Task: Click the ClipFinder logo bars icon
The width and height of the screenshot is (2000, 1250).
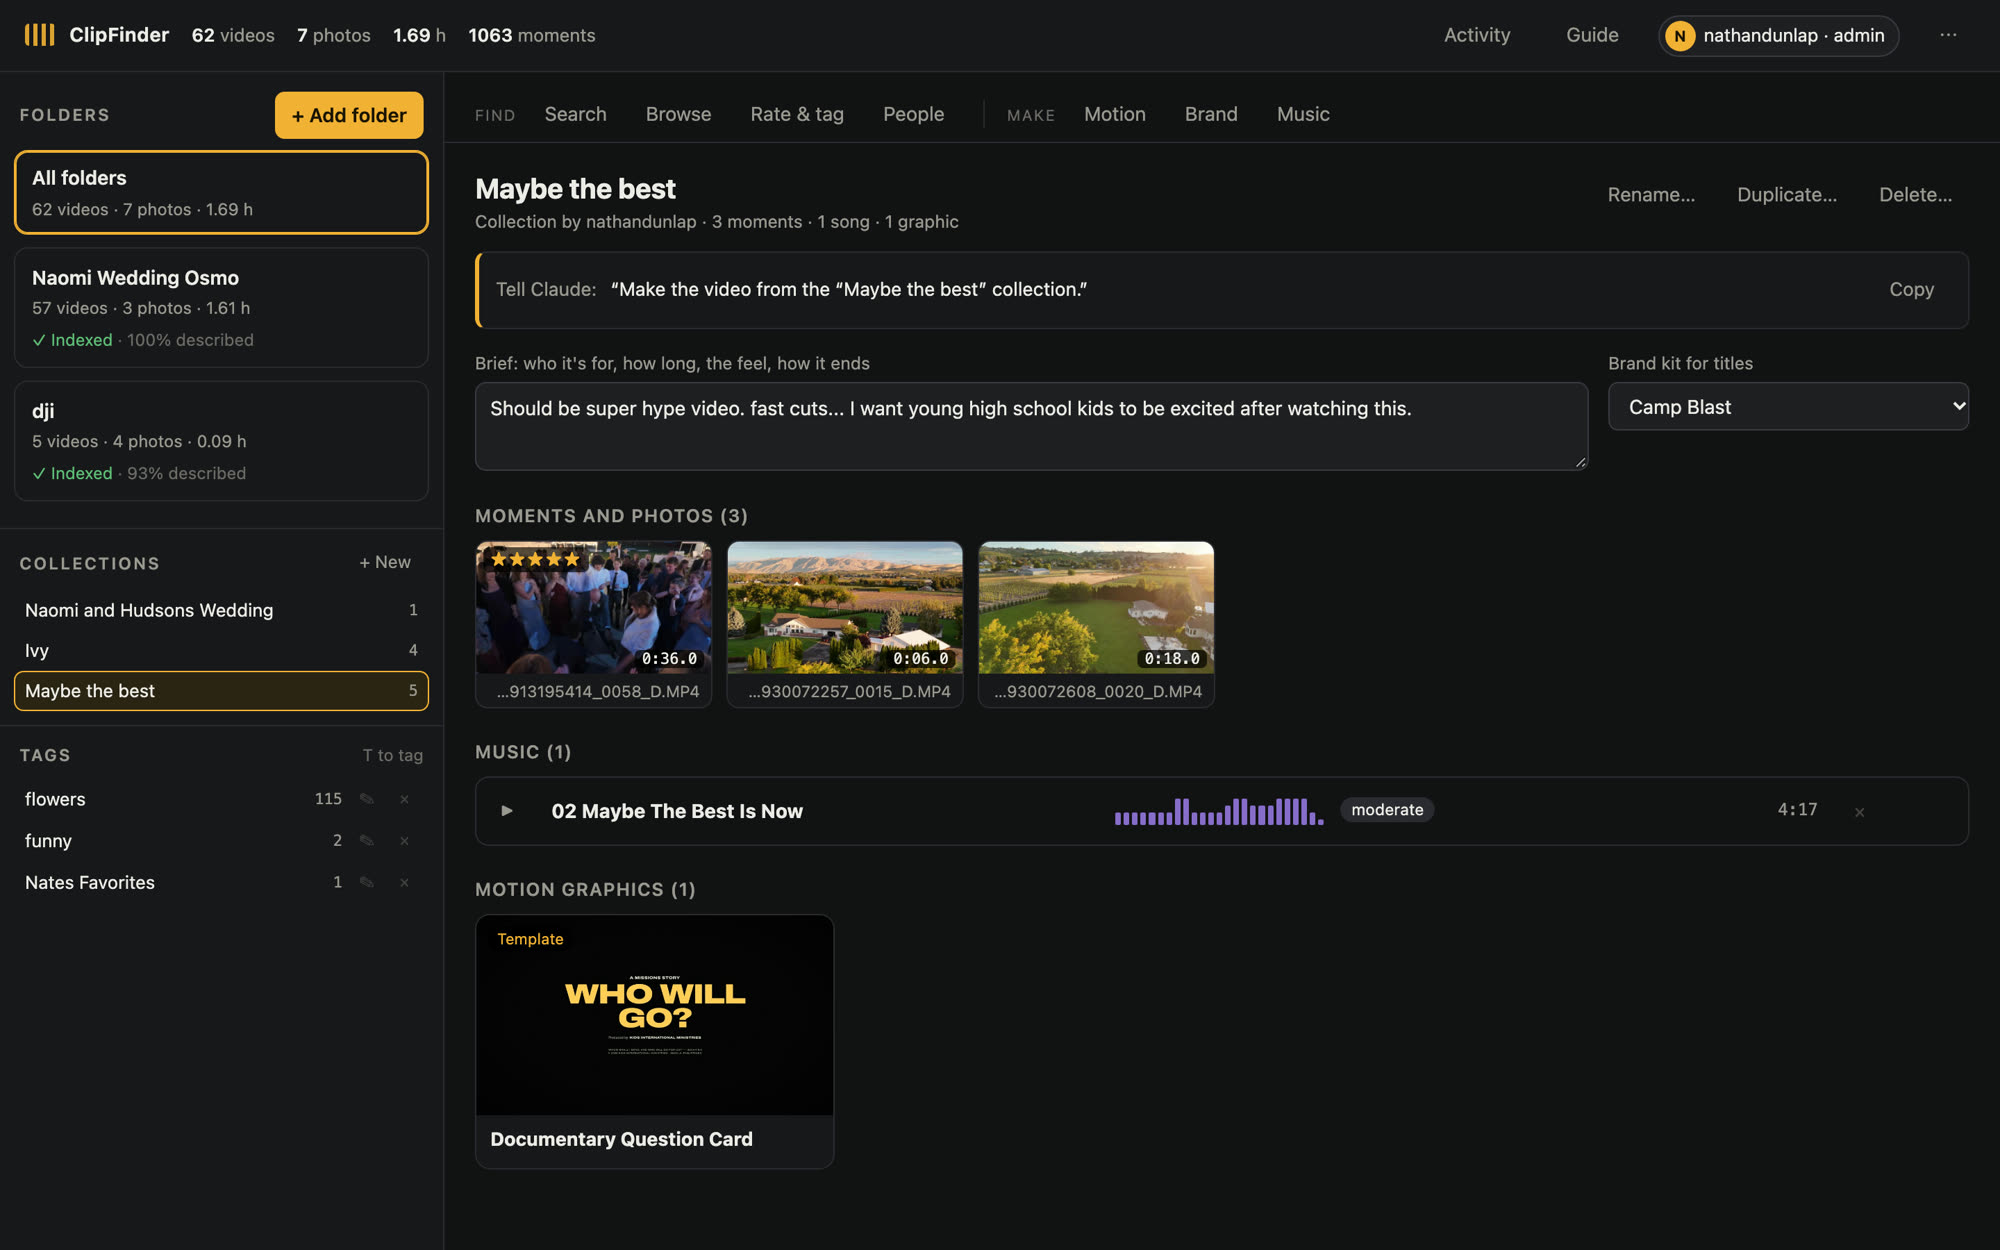Action: coord(39,35)
